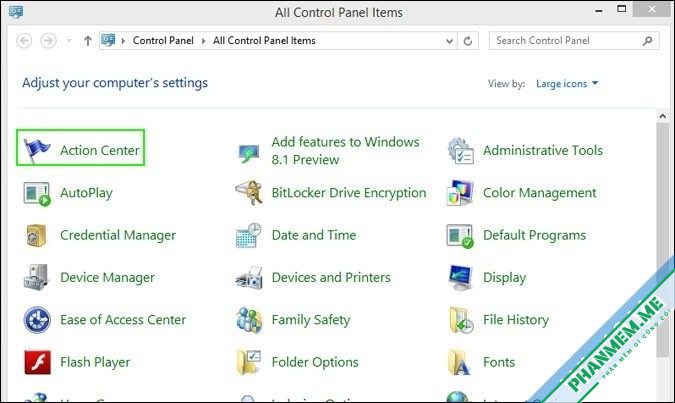Open the recent locations dropdown arrow
This screenshot has width=675, height=403.
(69, 41)
